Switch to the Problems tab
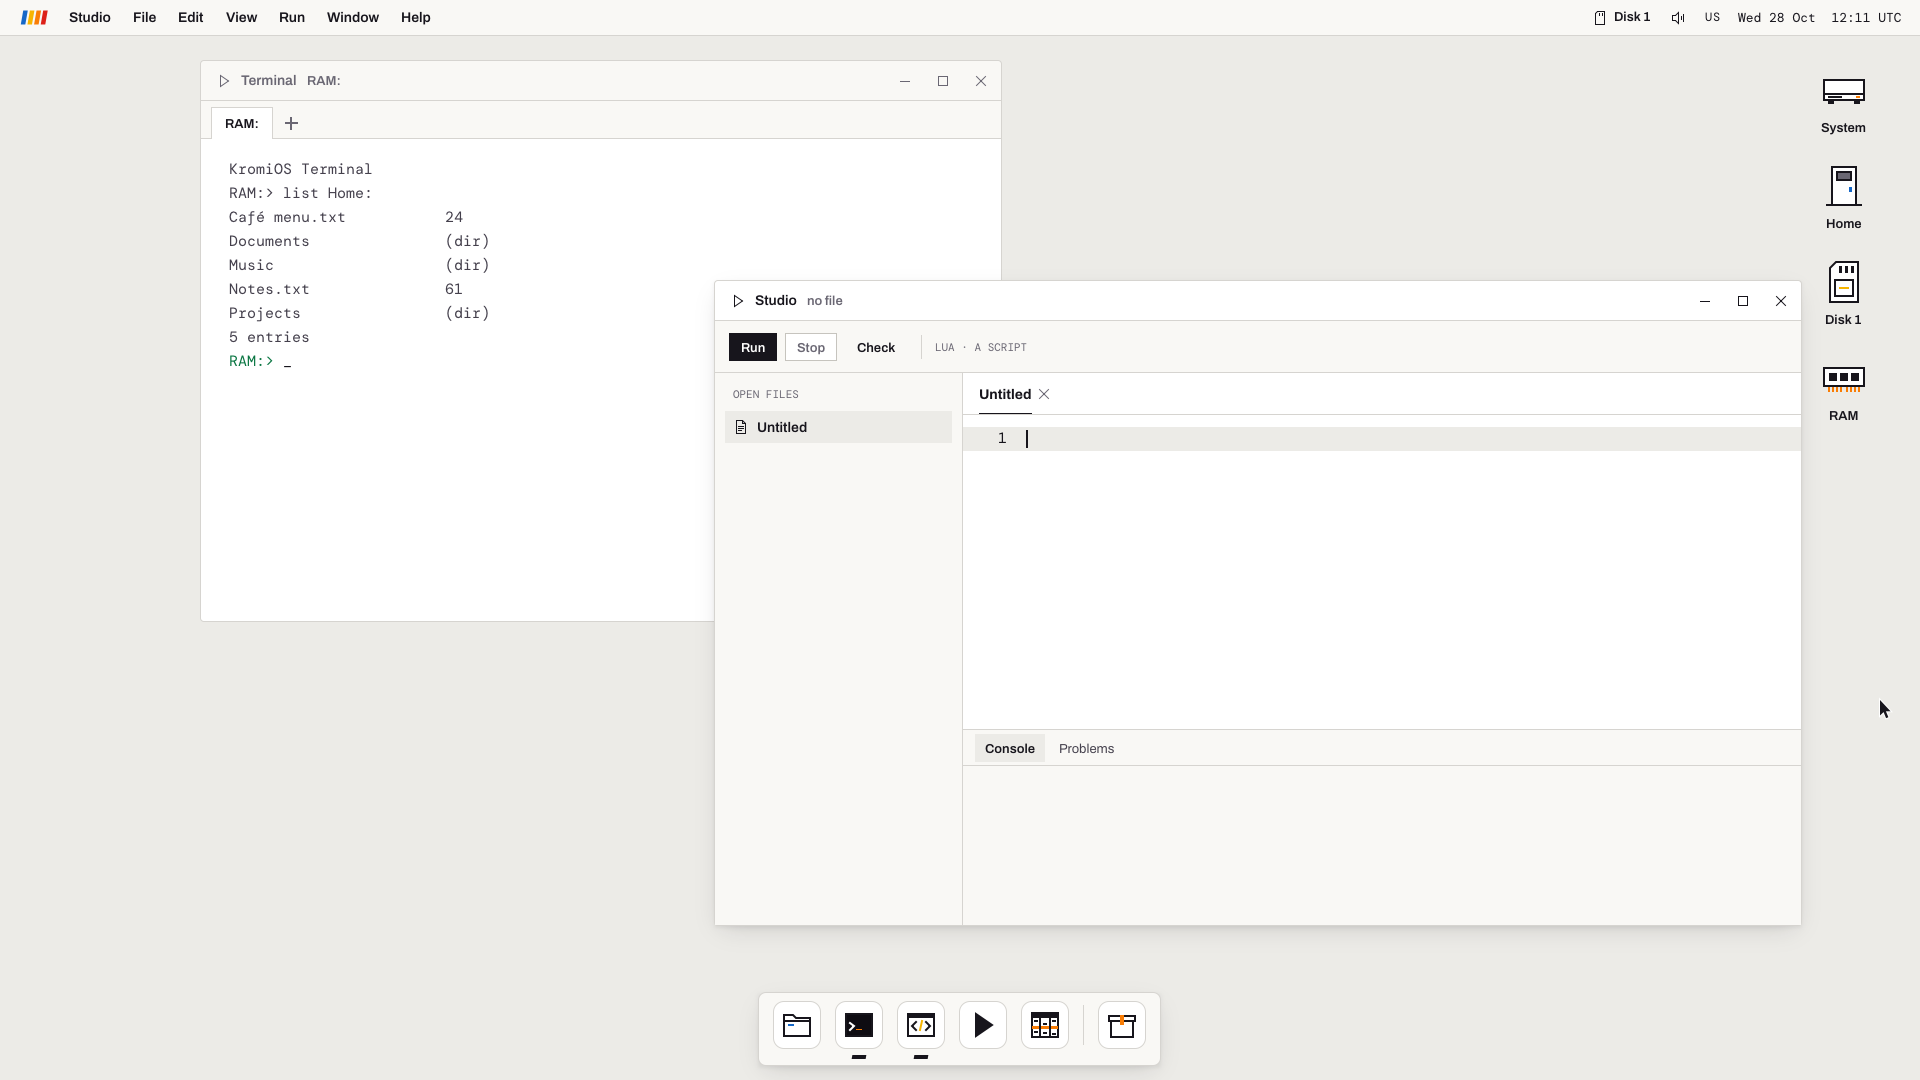1920x1080 pixels. 1086,749
